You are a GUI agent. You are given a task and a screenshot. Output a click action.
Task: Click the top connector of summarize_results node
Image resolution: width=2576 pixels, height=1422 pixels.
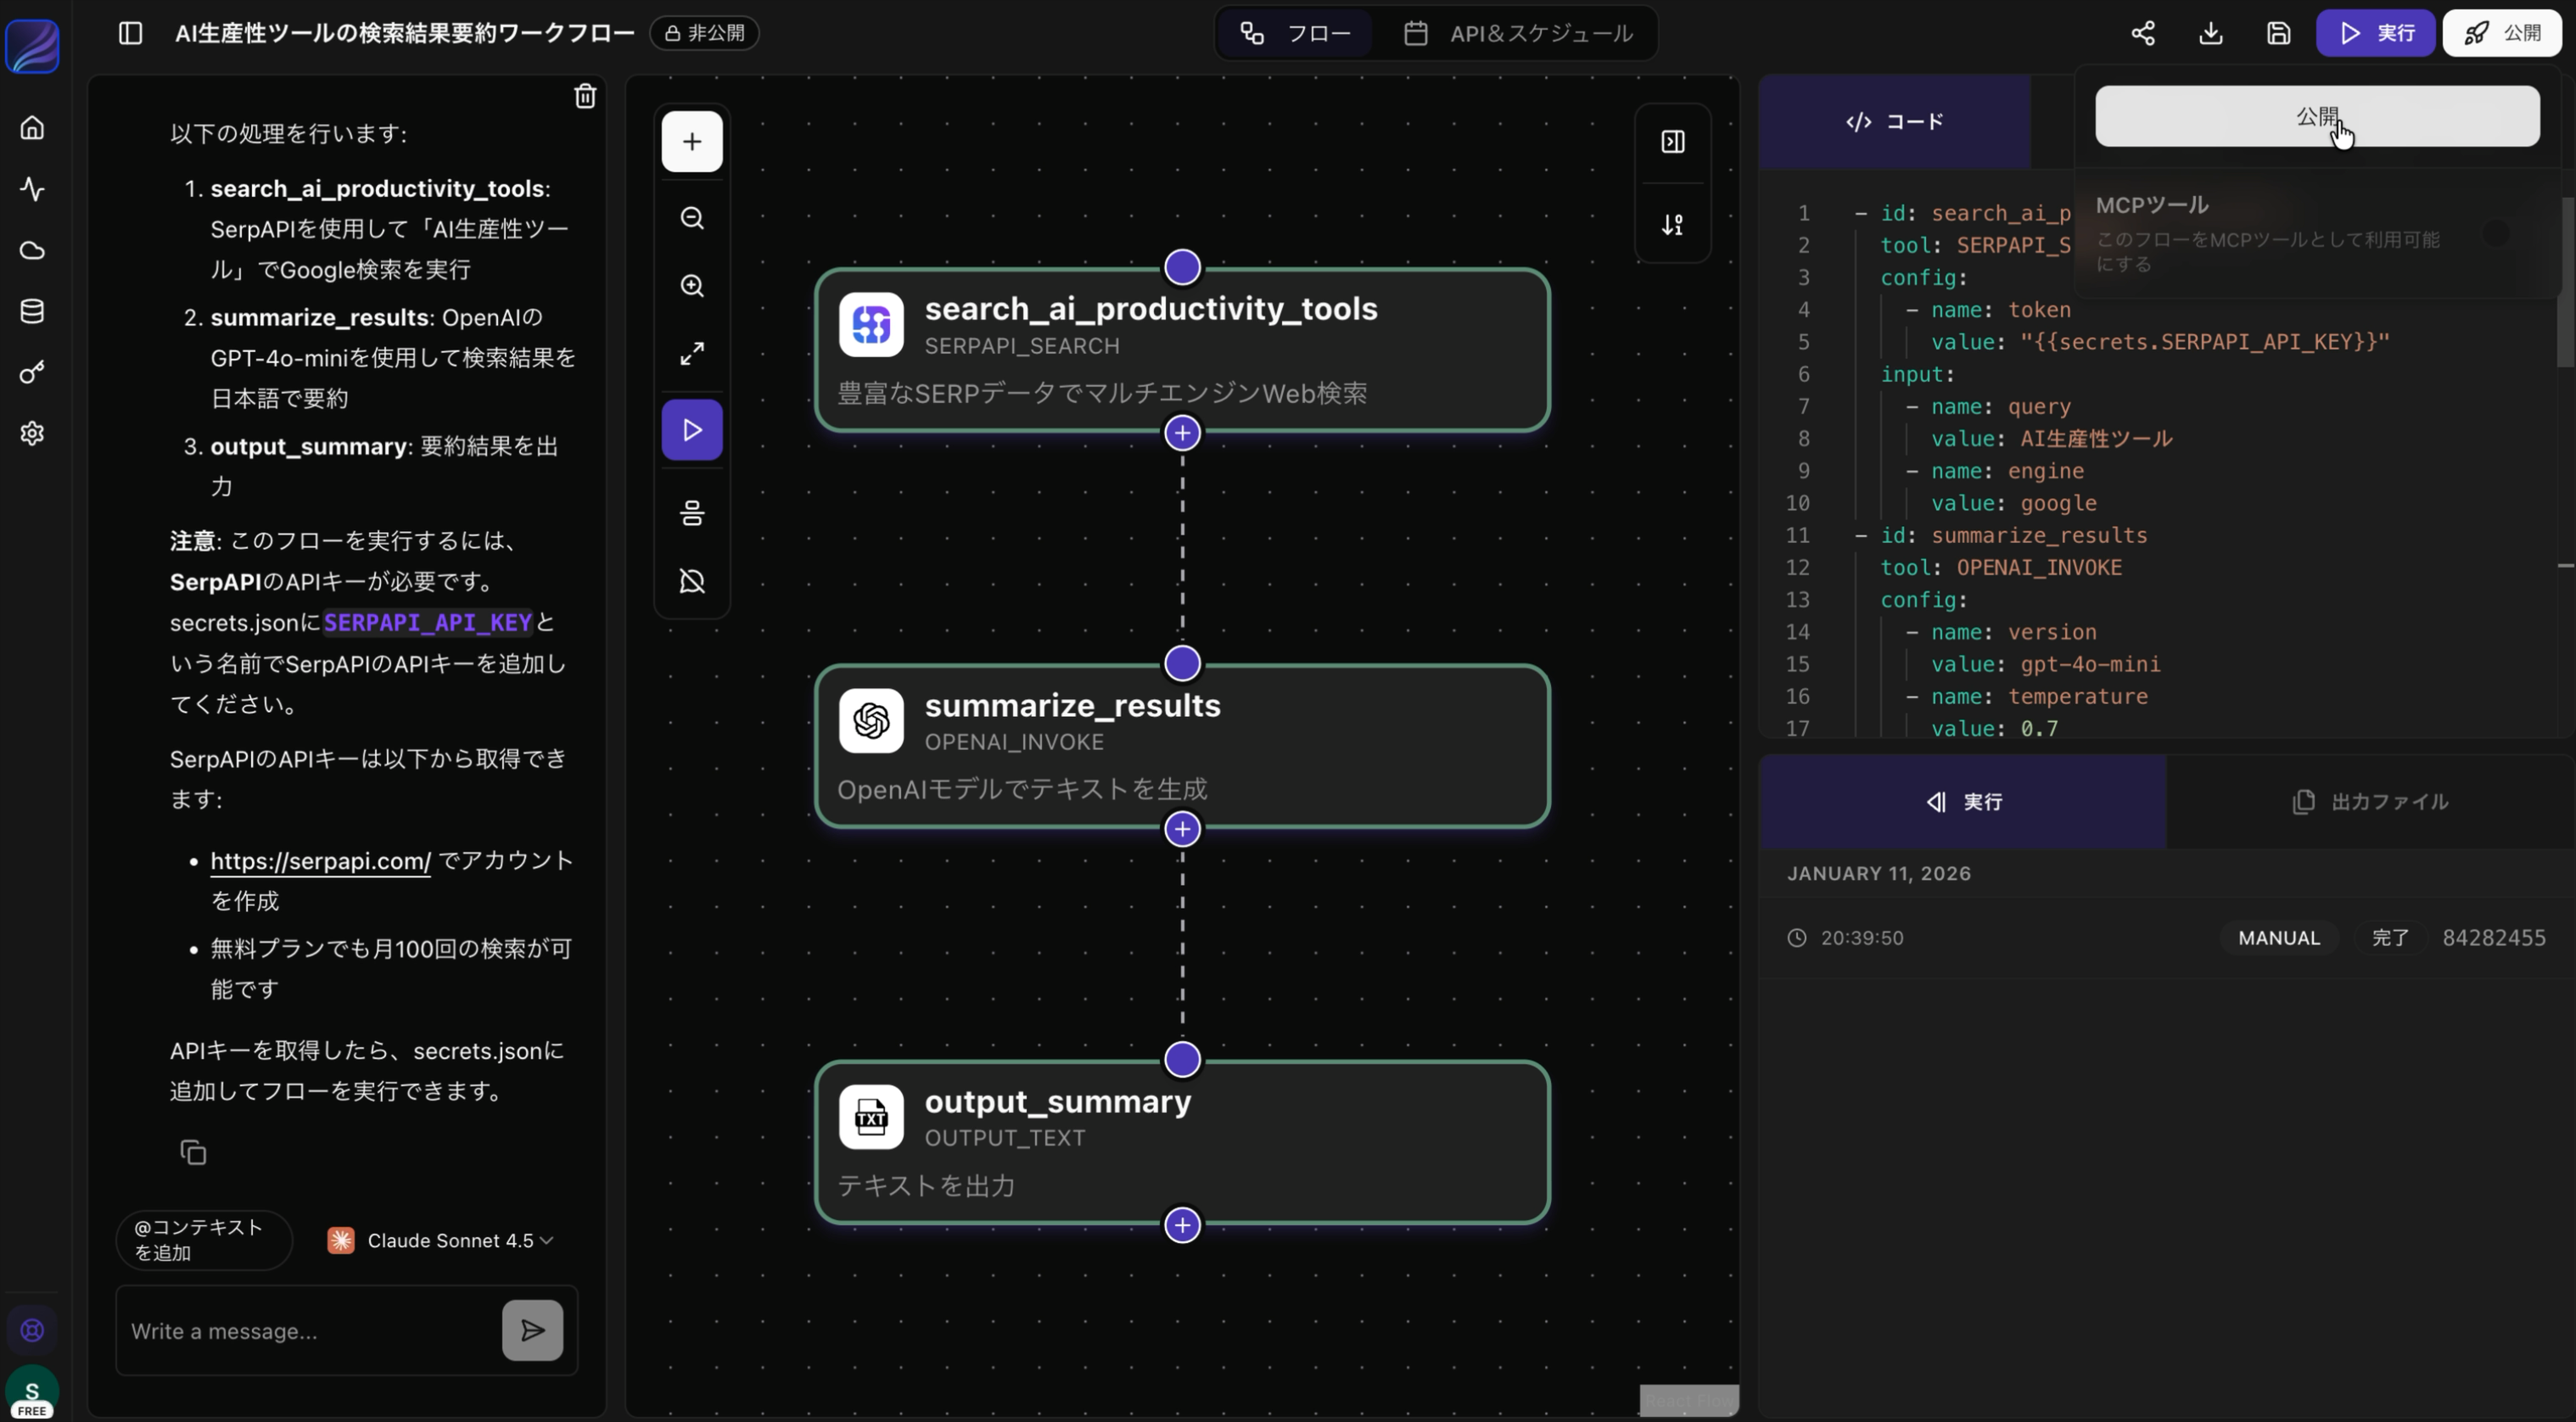point(1182,663)
